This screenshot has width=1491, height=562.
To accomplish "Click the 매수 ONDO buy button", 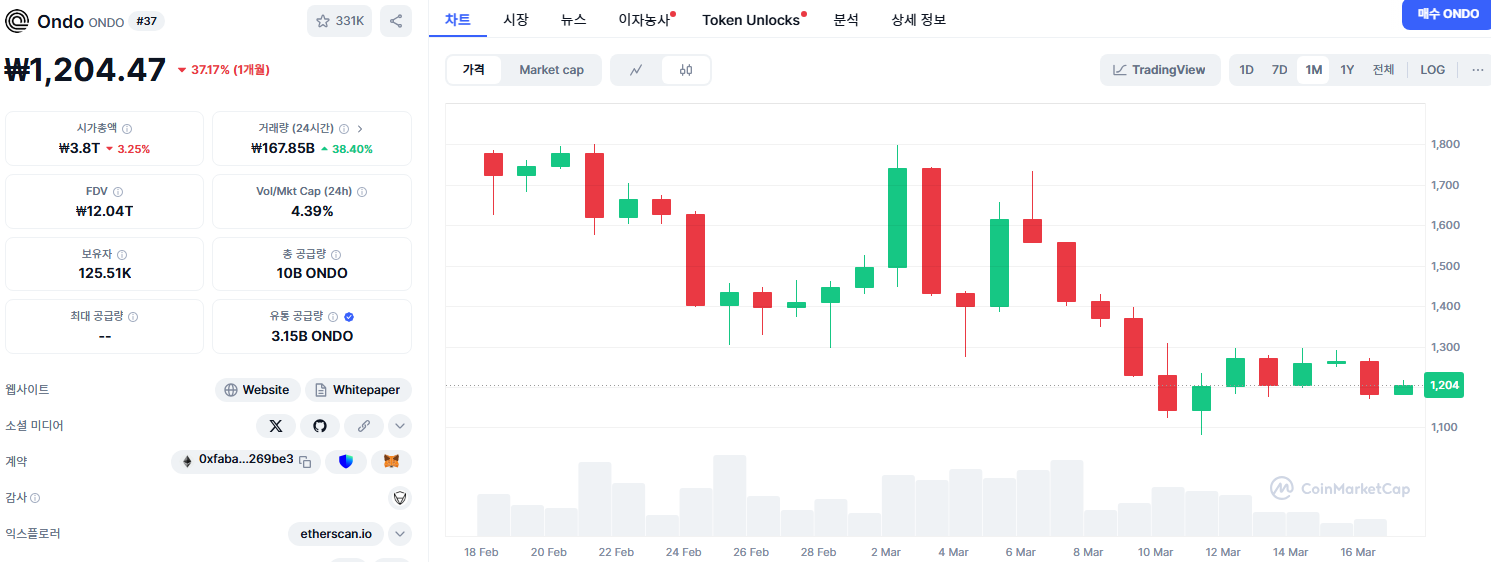I will pos(1446,14).
